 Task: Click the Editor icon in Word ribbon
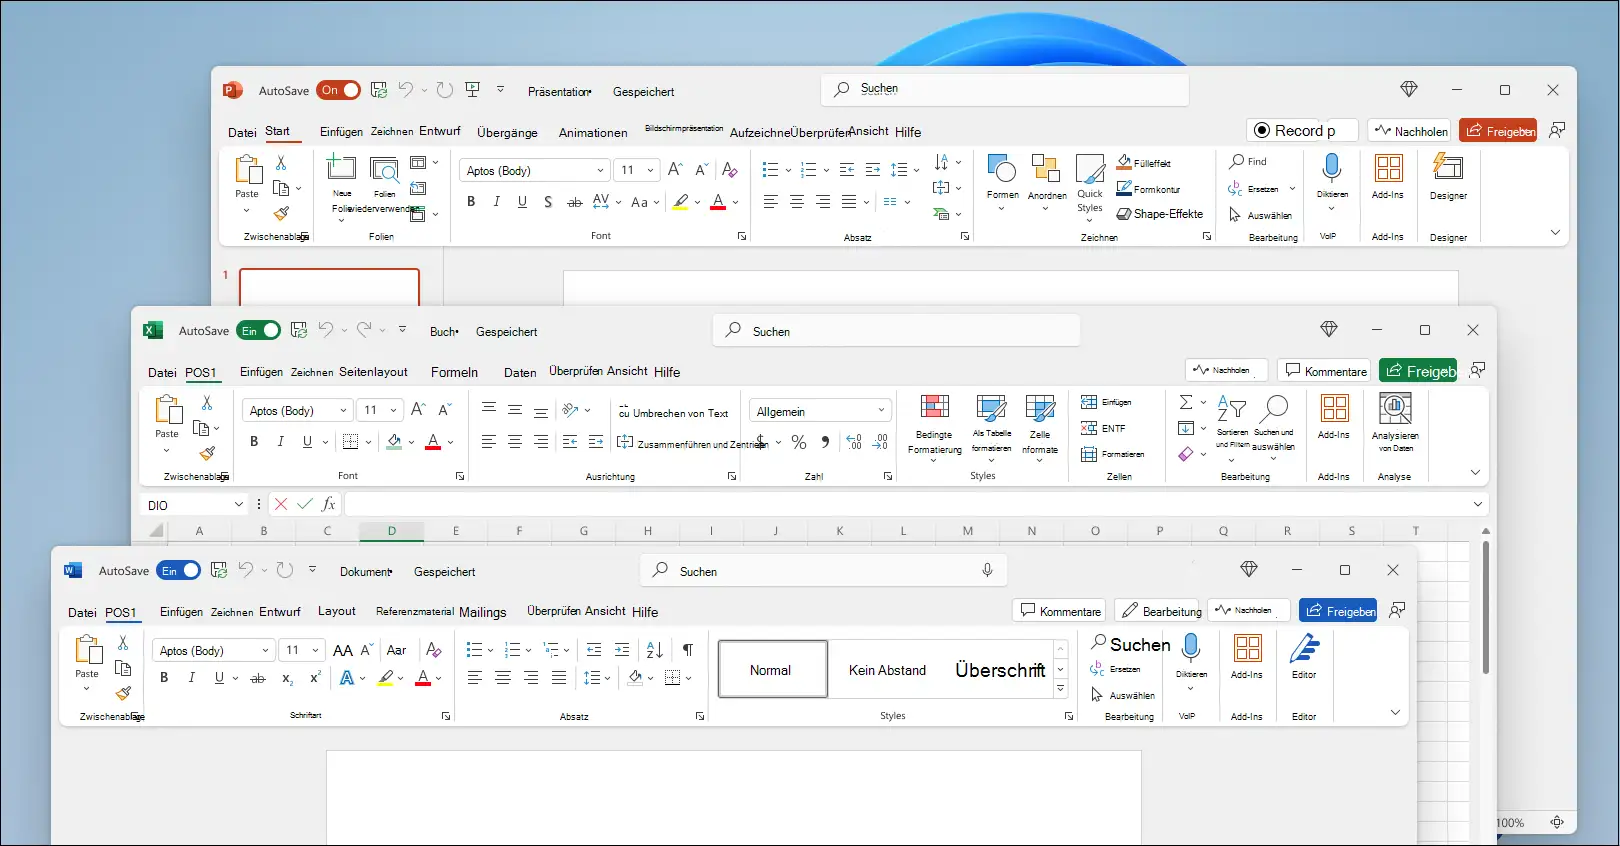click(1304, 650)
